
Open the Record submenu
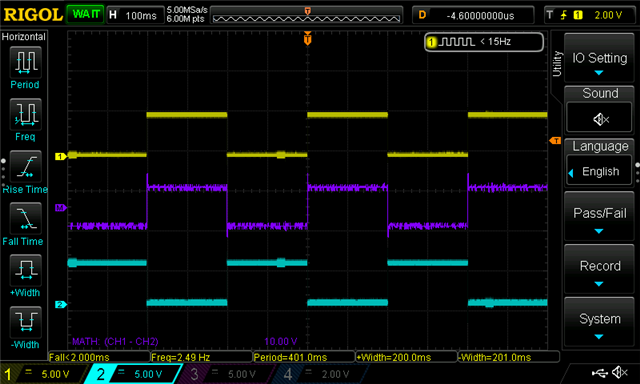599,269
